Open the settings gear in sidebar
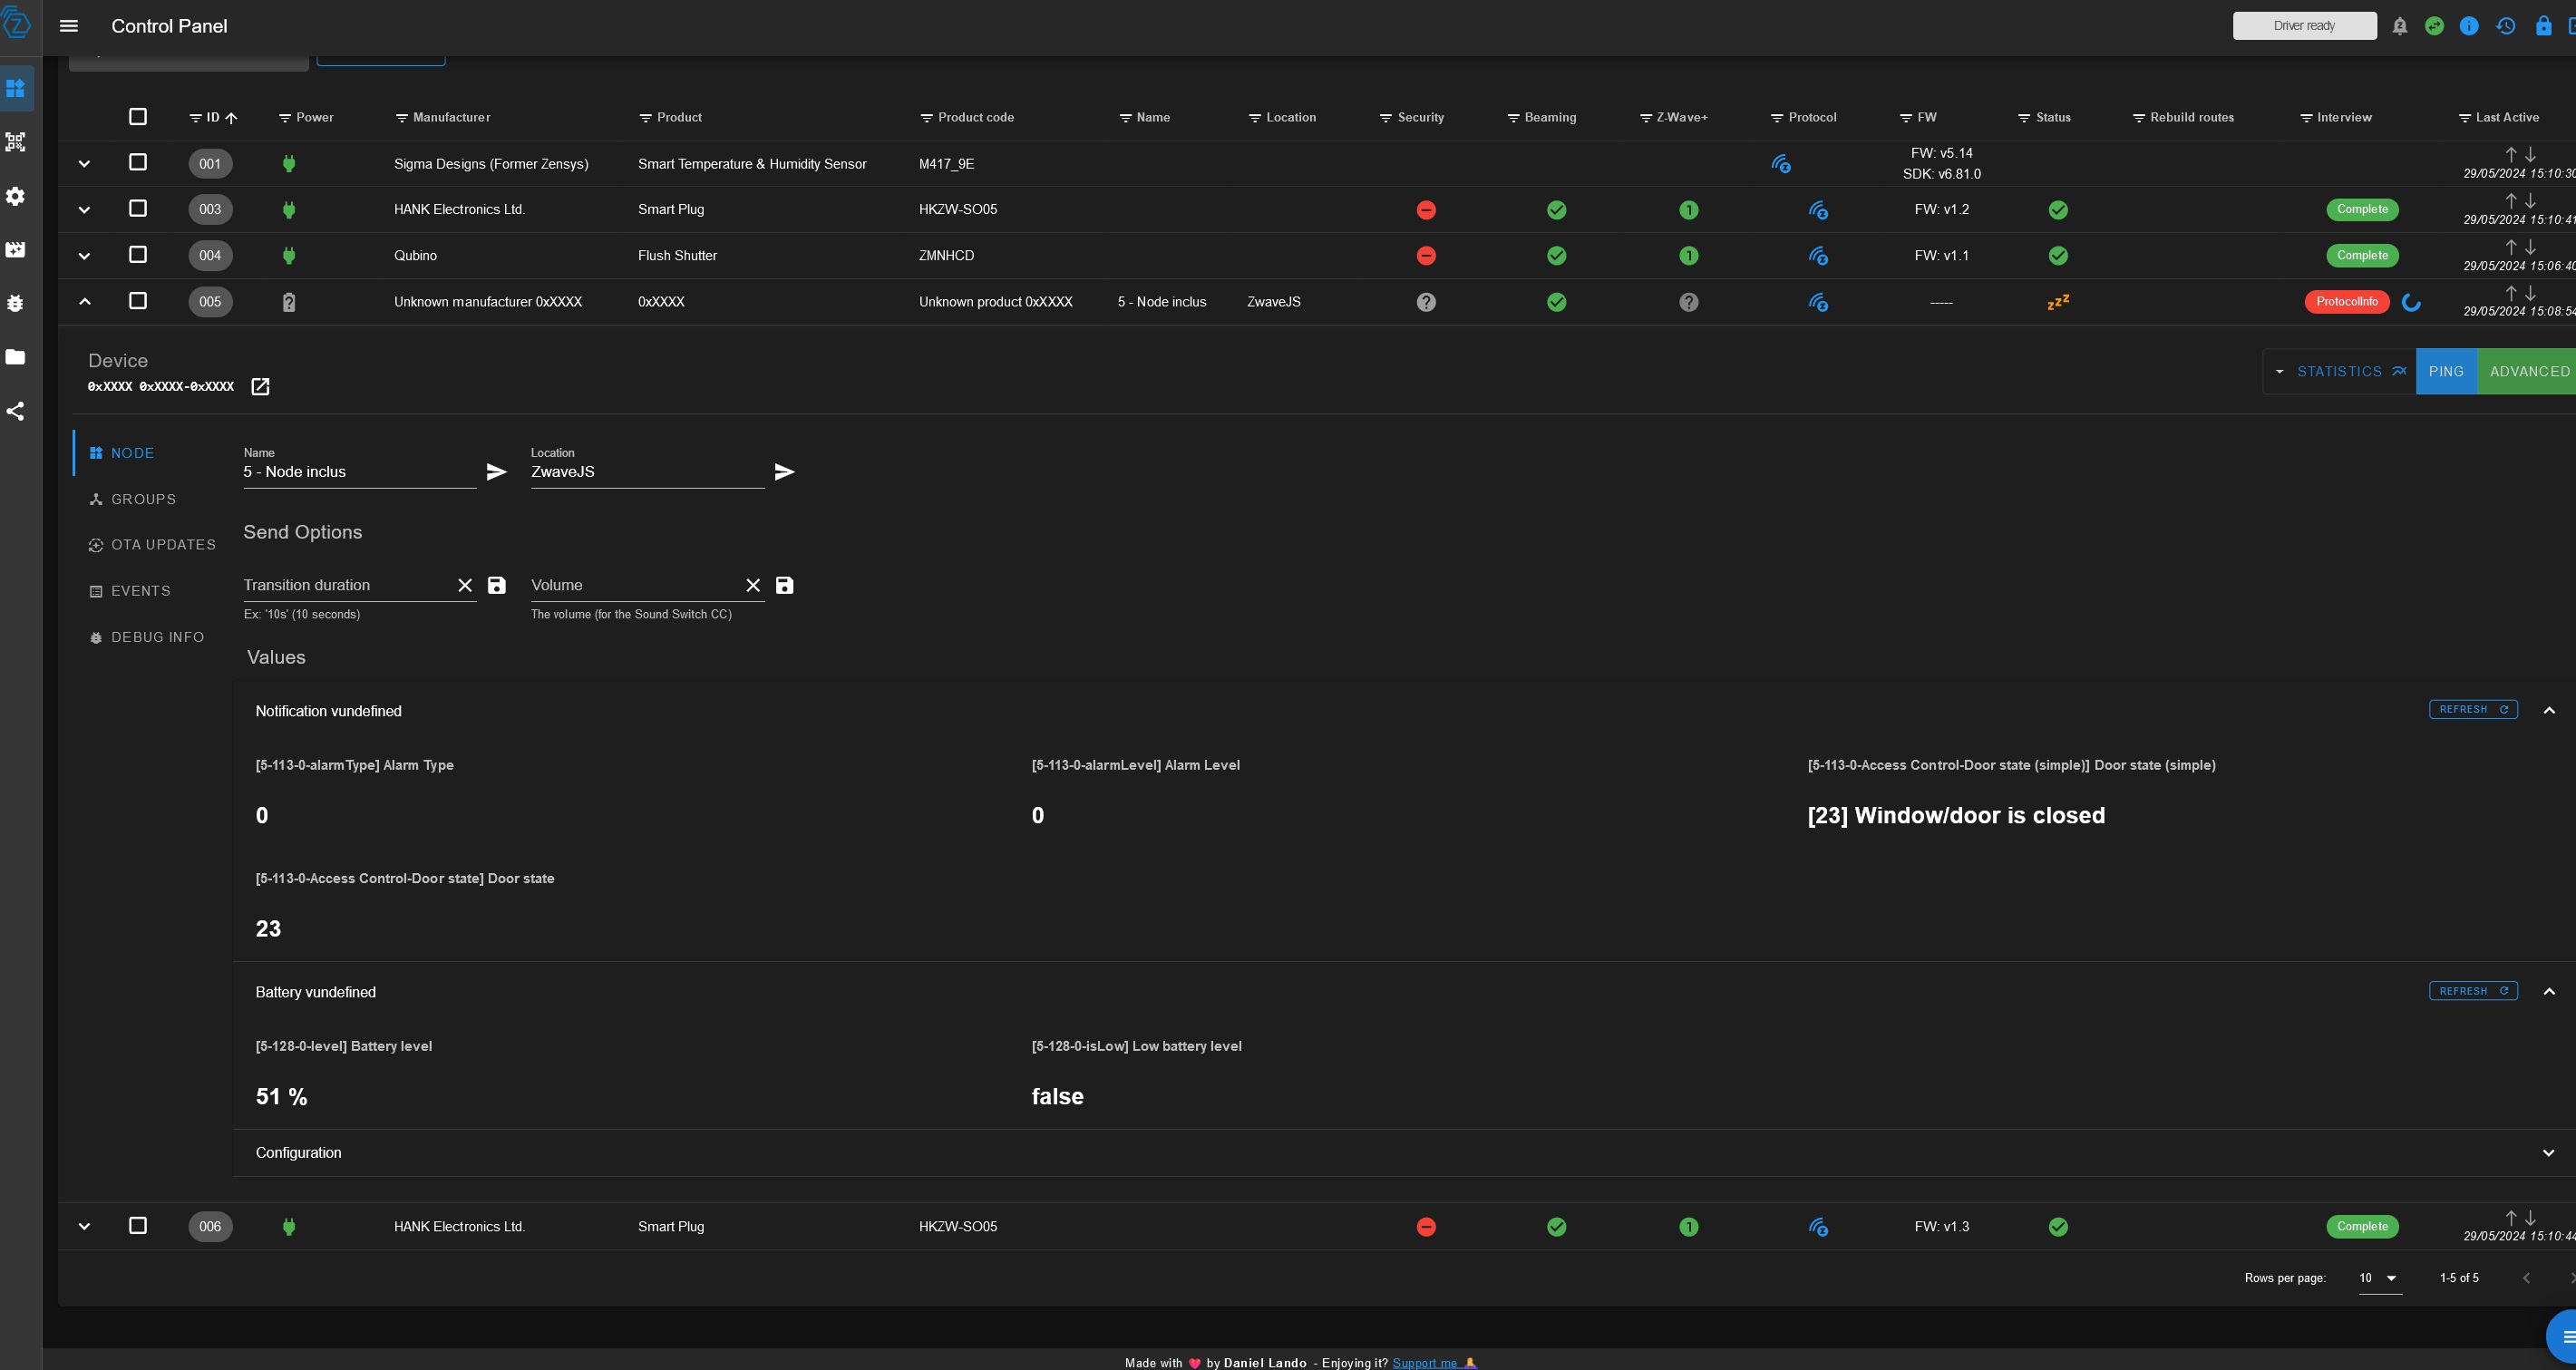The image size is (2576, 1370). pos(16,196)
